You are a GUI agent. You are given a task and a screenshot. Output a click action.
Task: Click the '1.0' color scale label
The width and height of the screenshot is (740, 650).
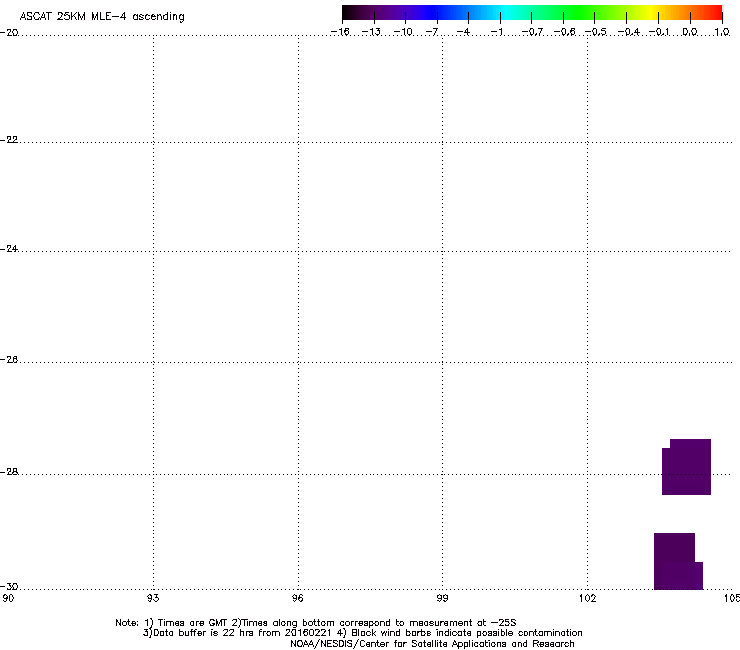coord(722,32)
